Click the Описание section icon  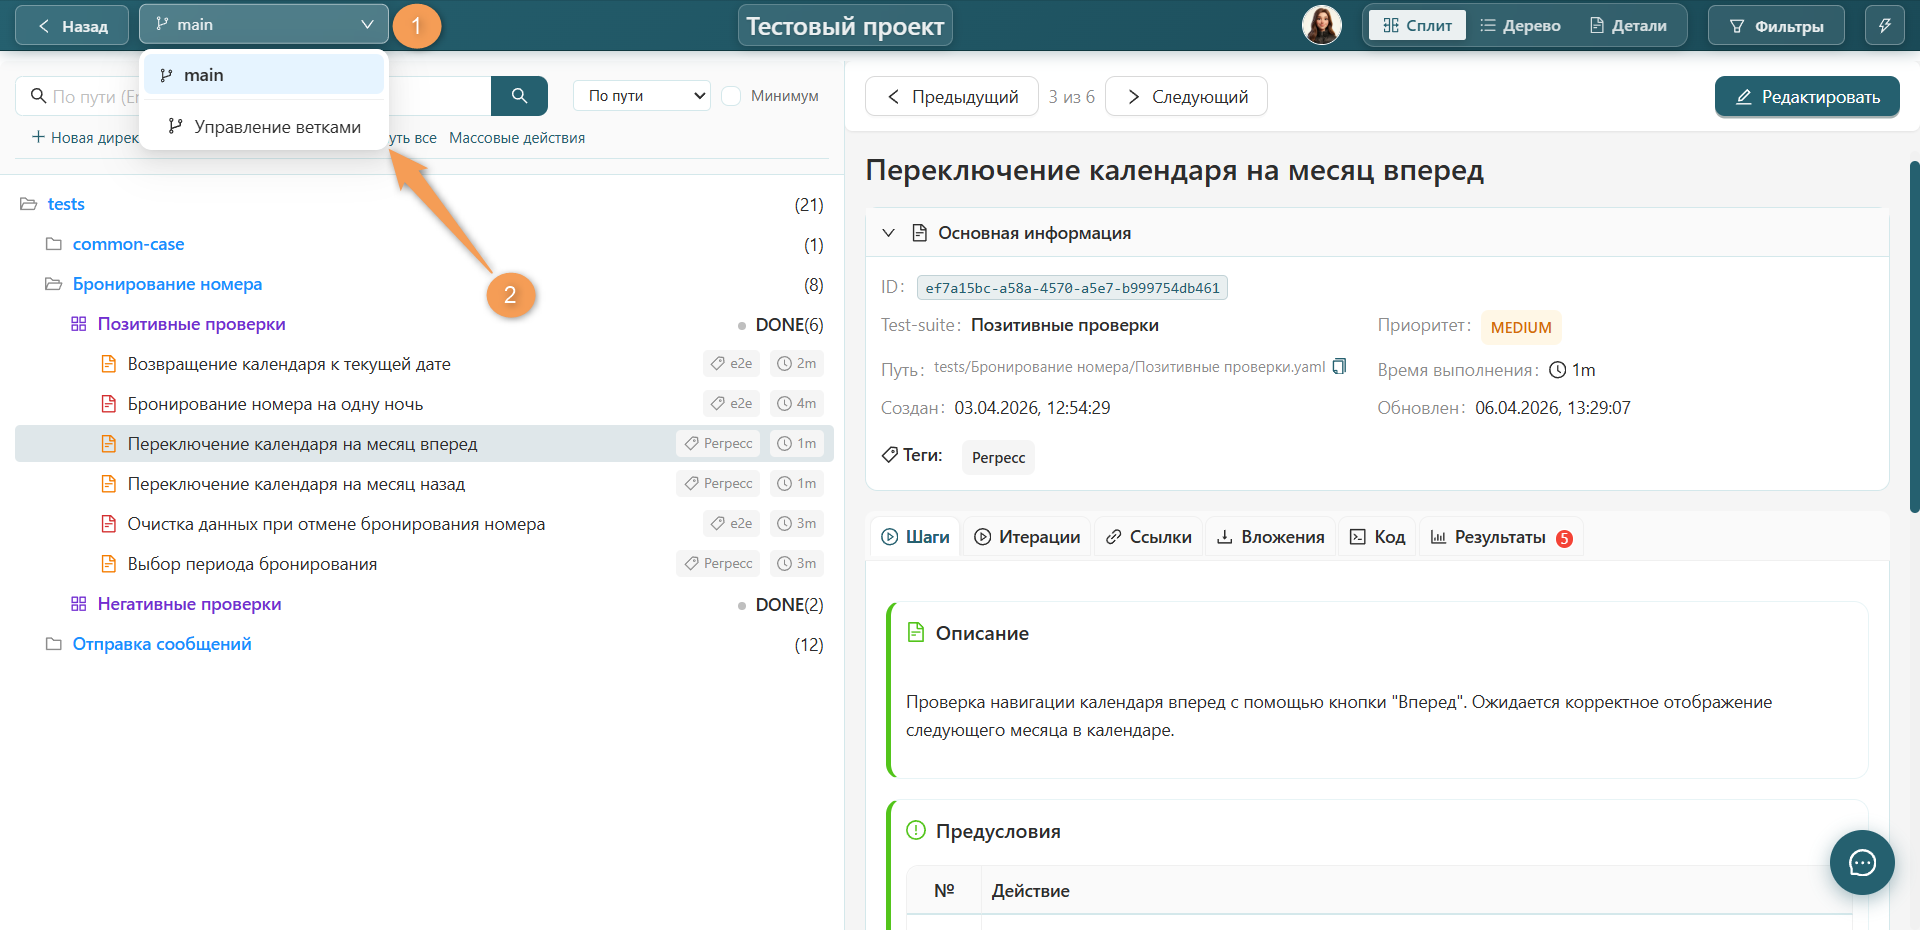[915, 632]
